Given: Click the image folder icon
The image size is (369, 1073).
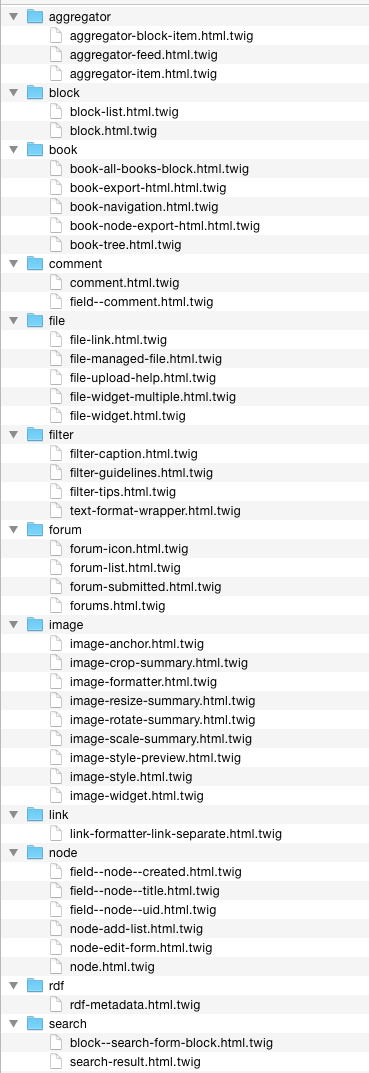Looking at the screenshot, I should (x=34, y=624).
